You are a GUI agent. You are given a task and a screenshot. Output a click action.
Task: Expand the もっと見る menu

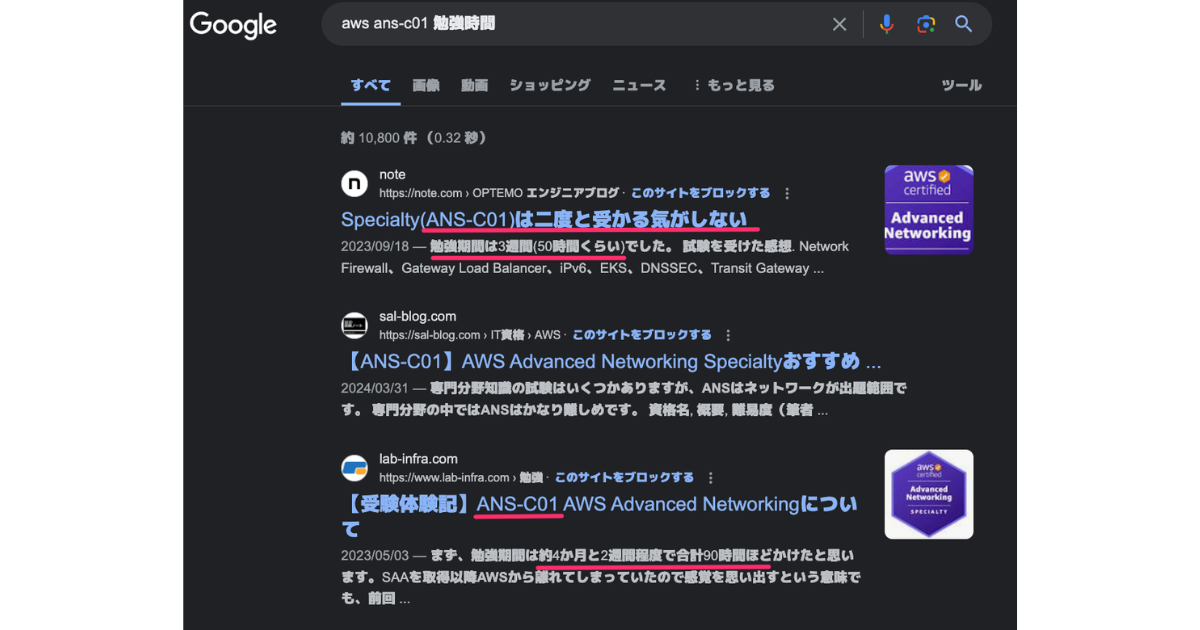(x=734, y=85)
